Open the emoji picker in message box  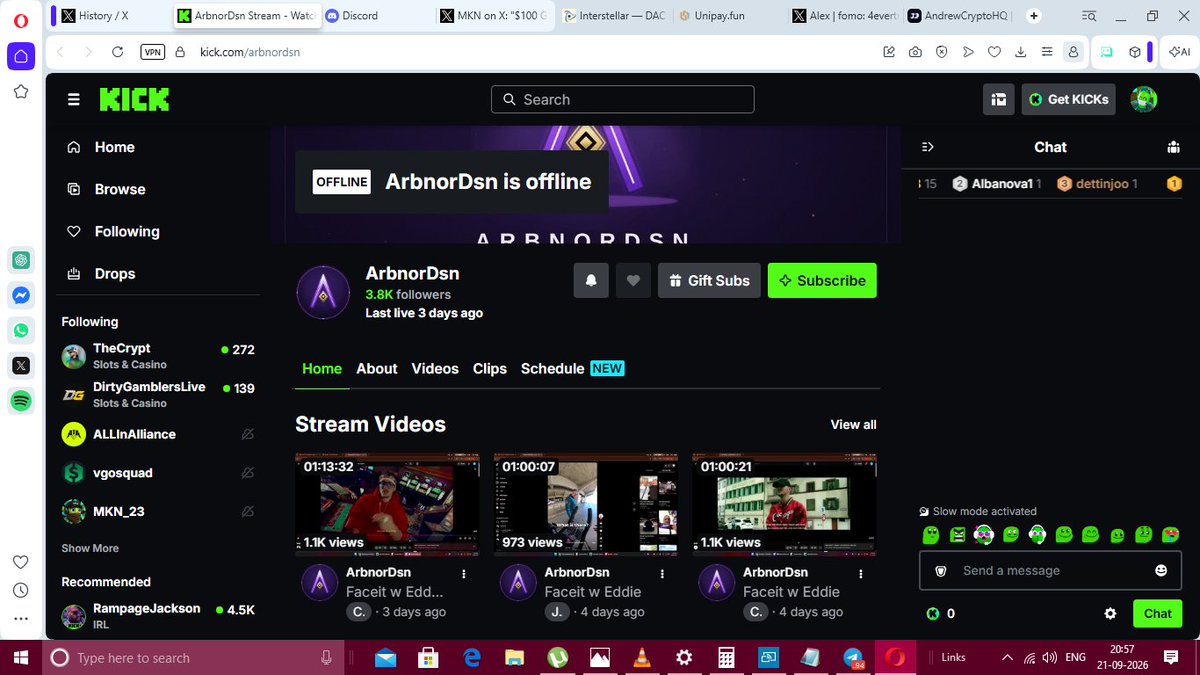[x=1161, y=570]
